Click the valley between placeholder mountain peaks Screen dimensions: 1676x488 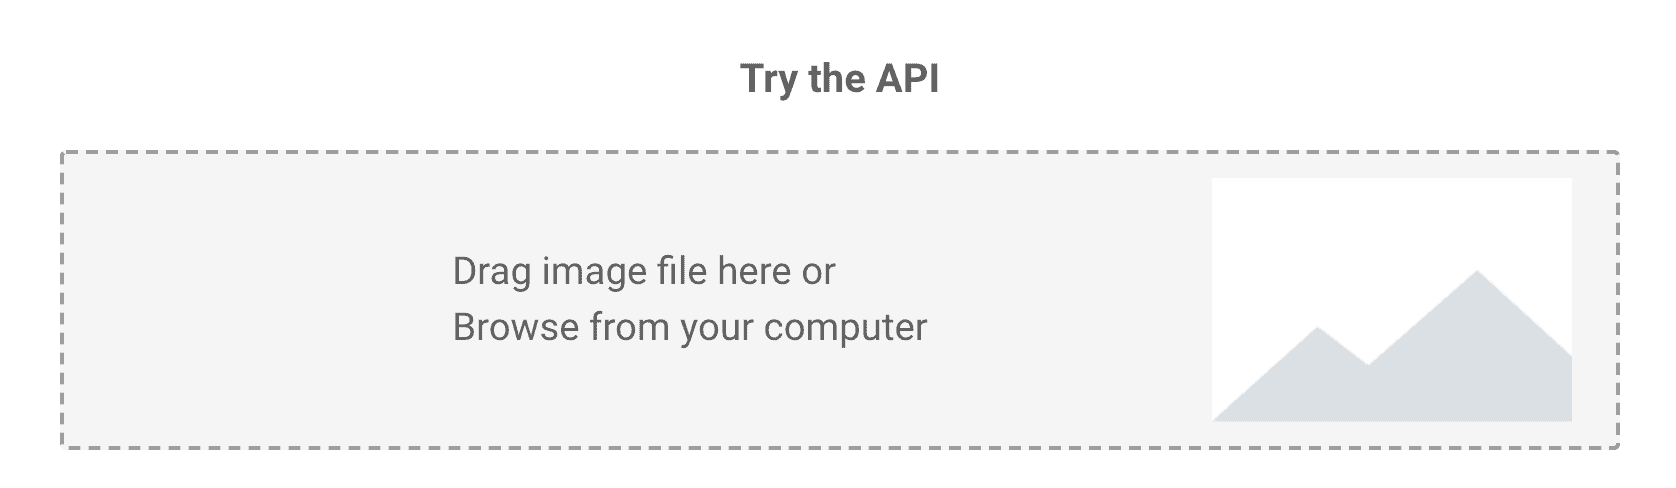1367,372
